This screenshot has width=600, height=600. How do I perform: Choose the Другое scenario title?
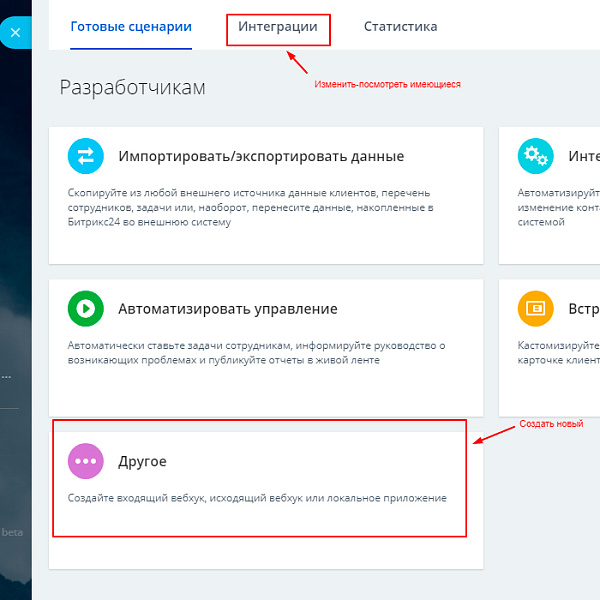tap(142, 461)
